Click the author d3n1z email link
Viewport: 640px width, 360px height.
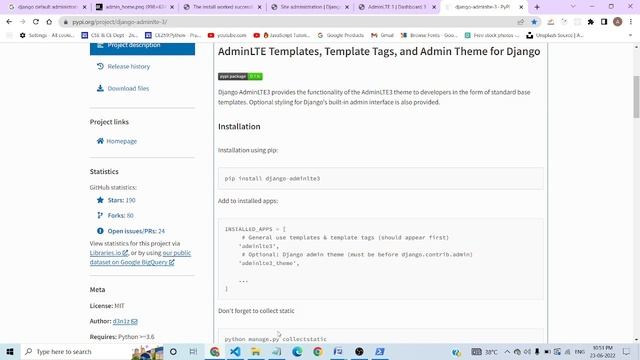pos(125,321)
